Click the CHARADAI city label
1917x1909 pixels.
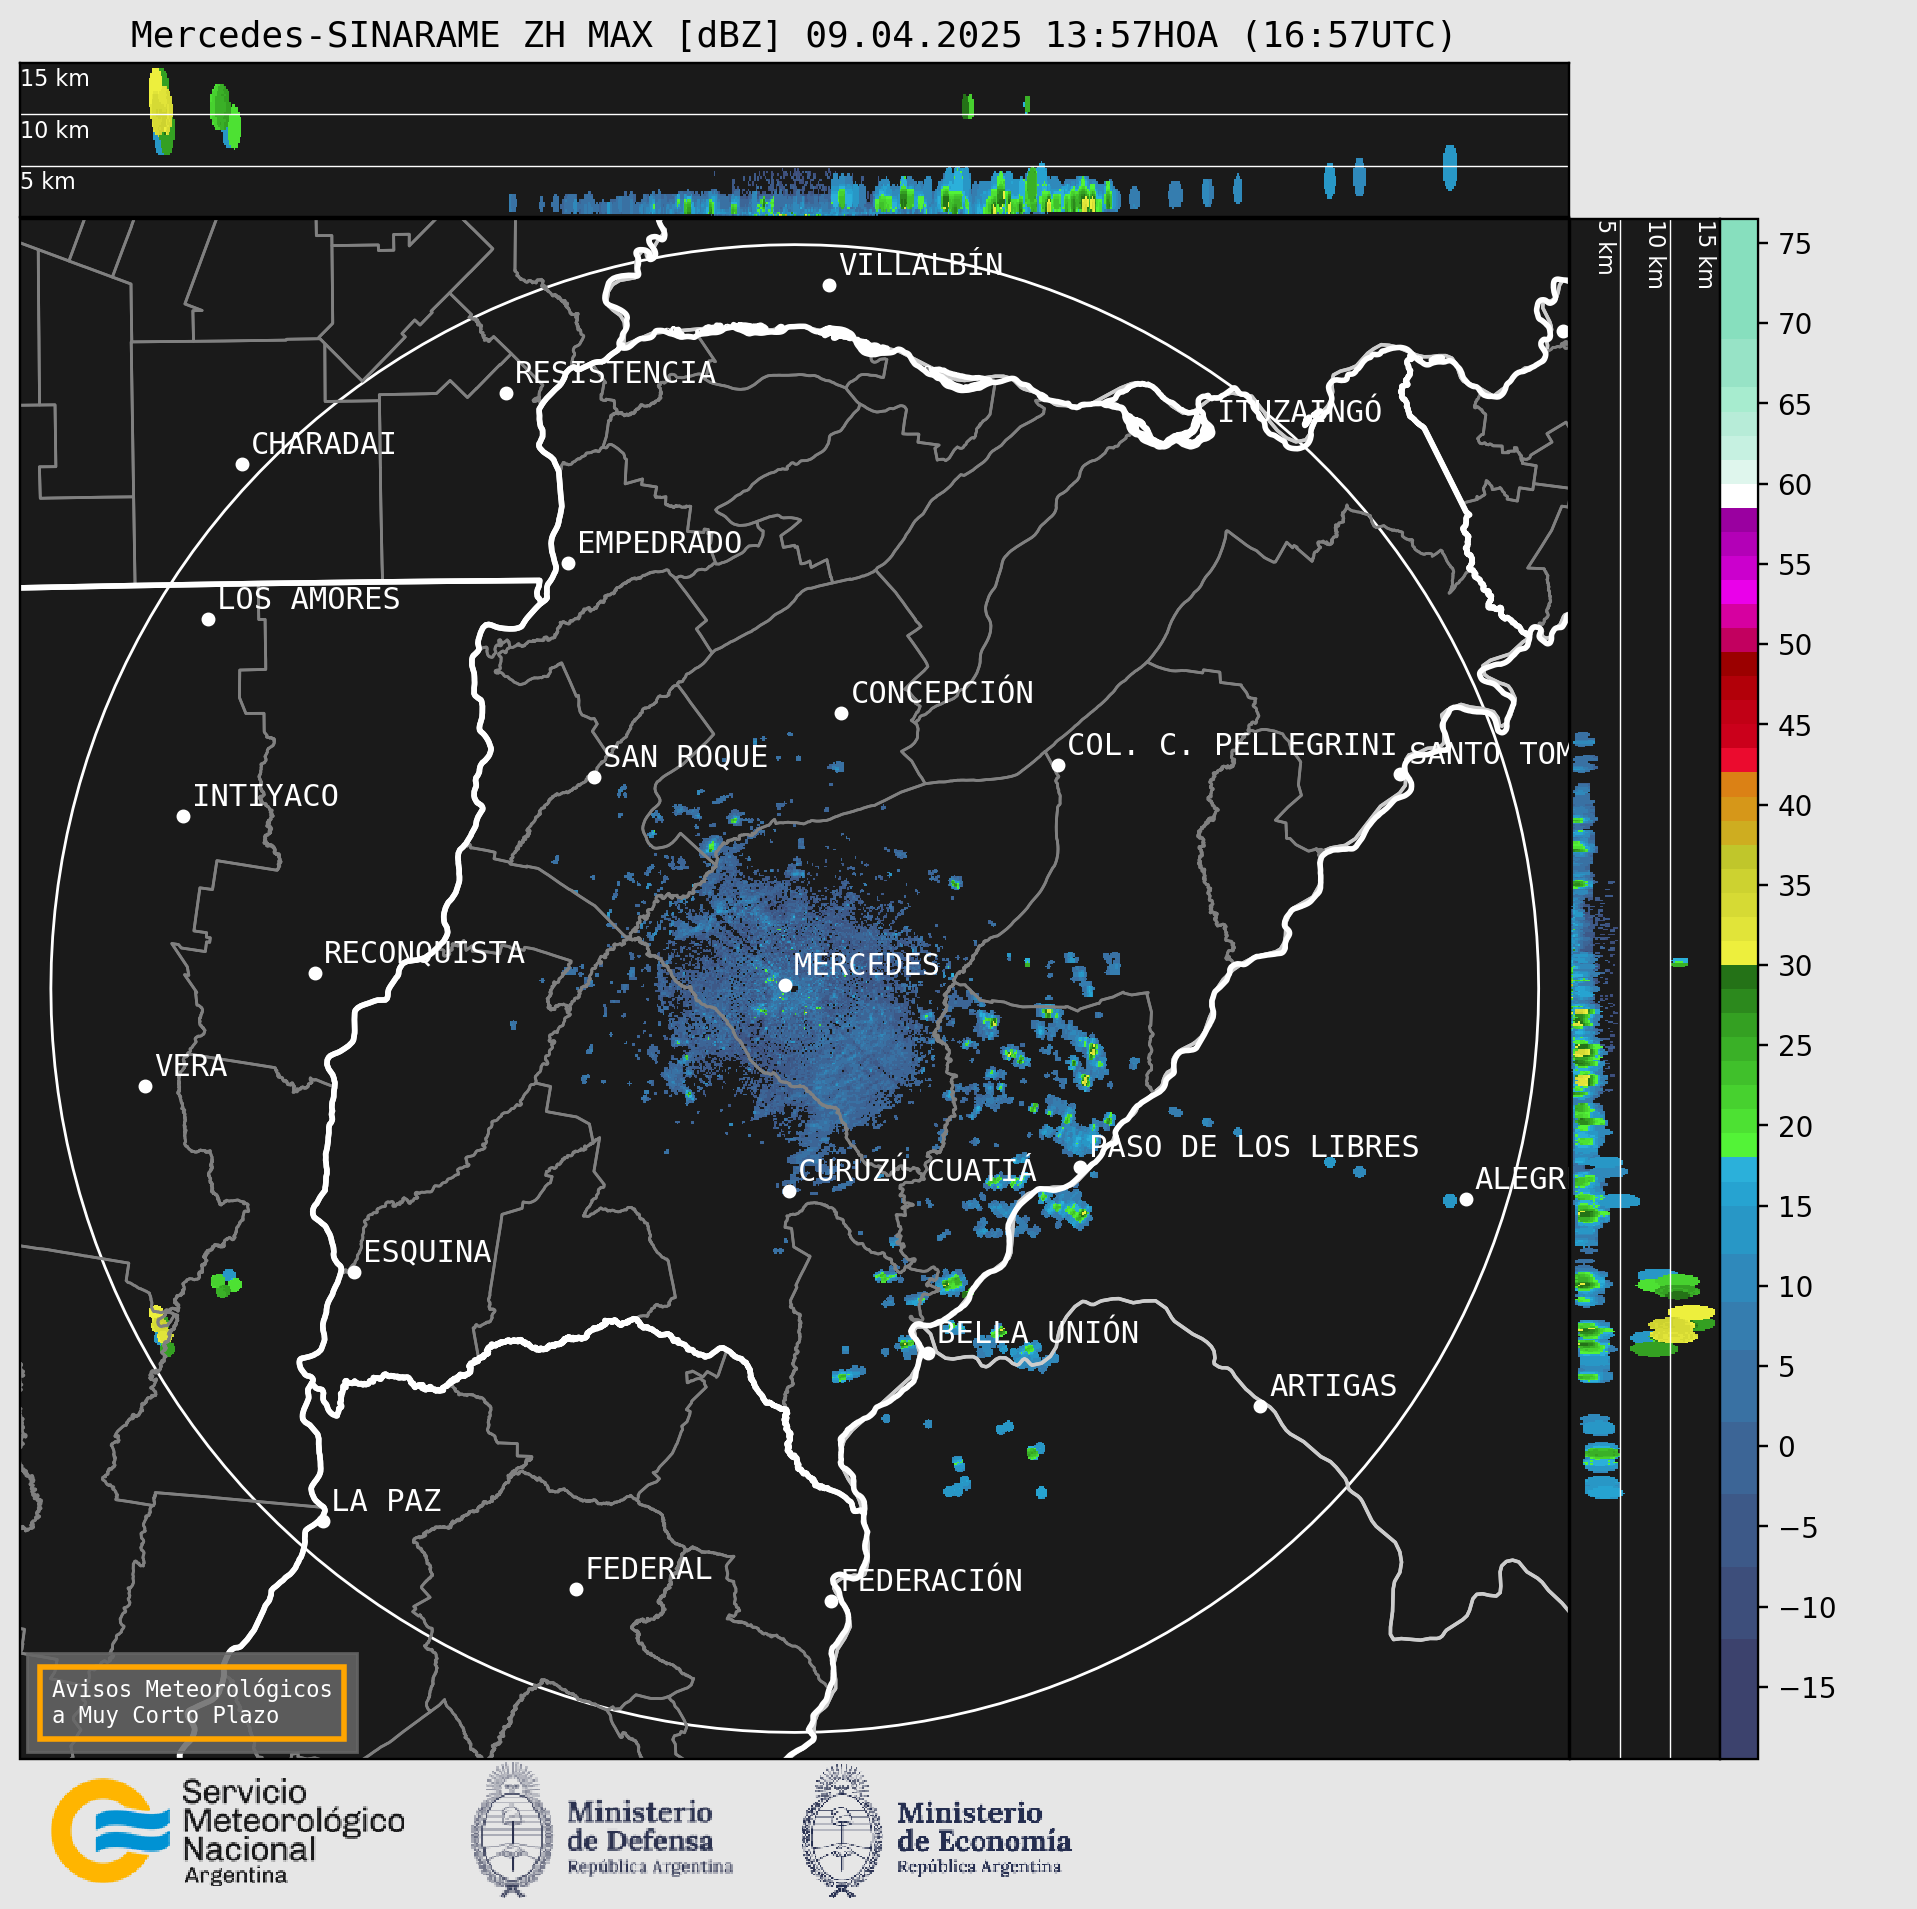tap(323, 443)
